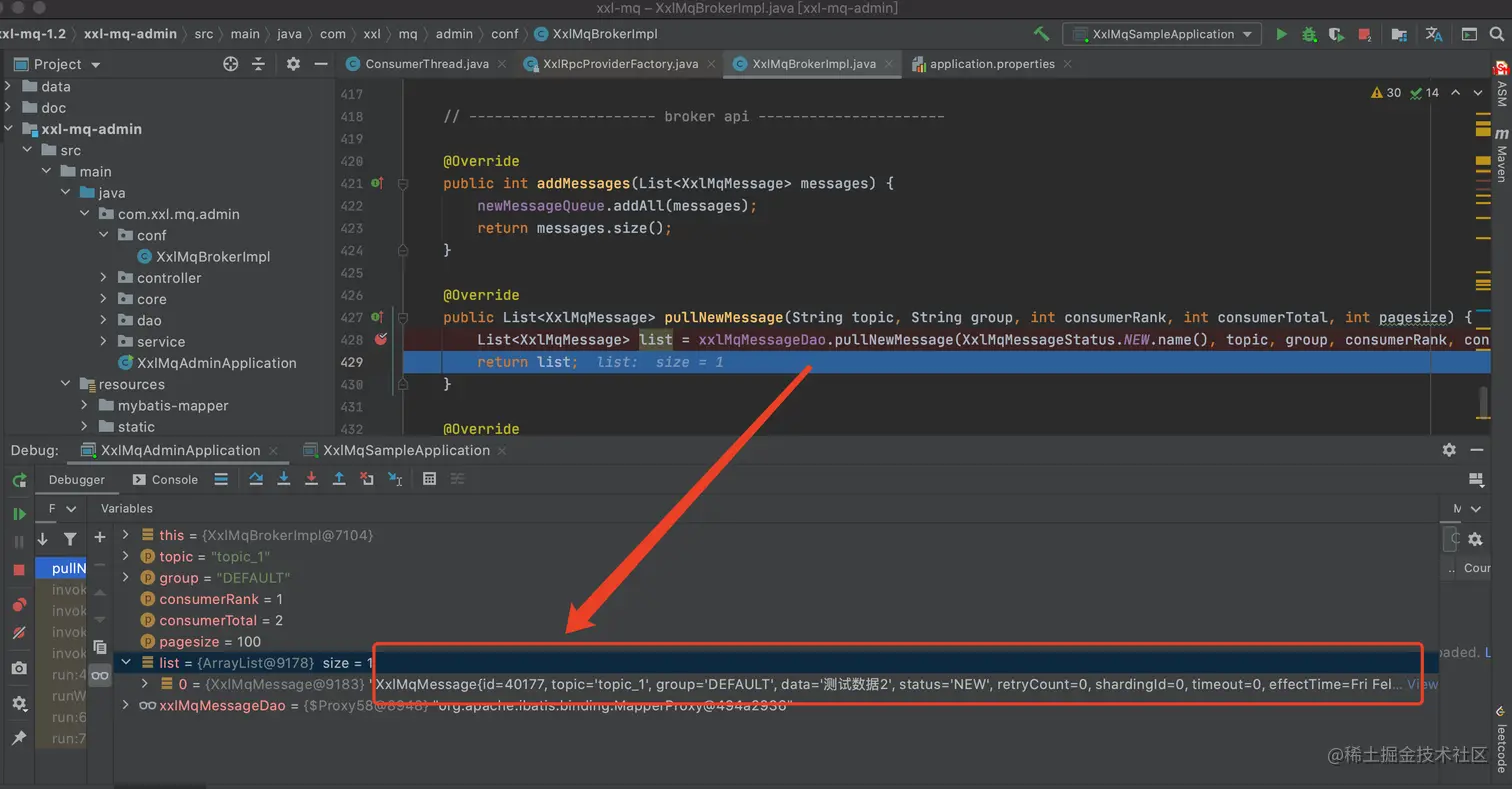Open Debug panel settings gear on left

[19, 704]
